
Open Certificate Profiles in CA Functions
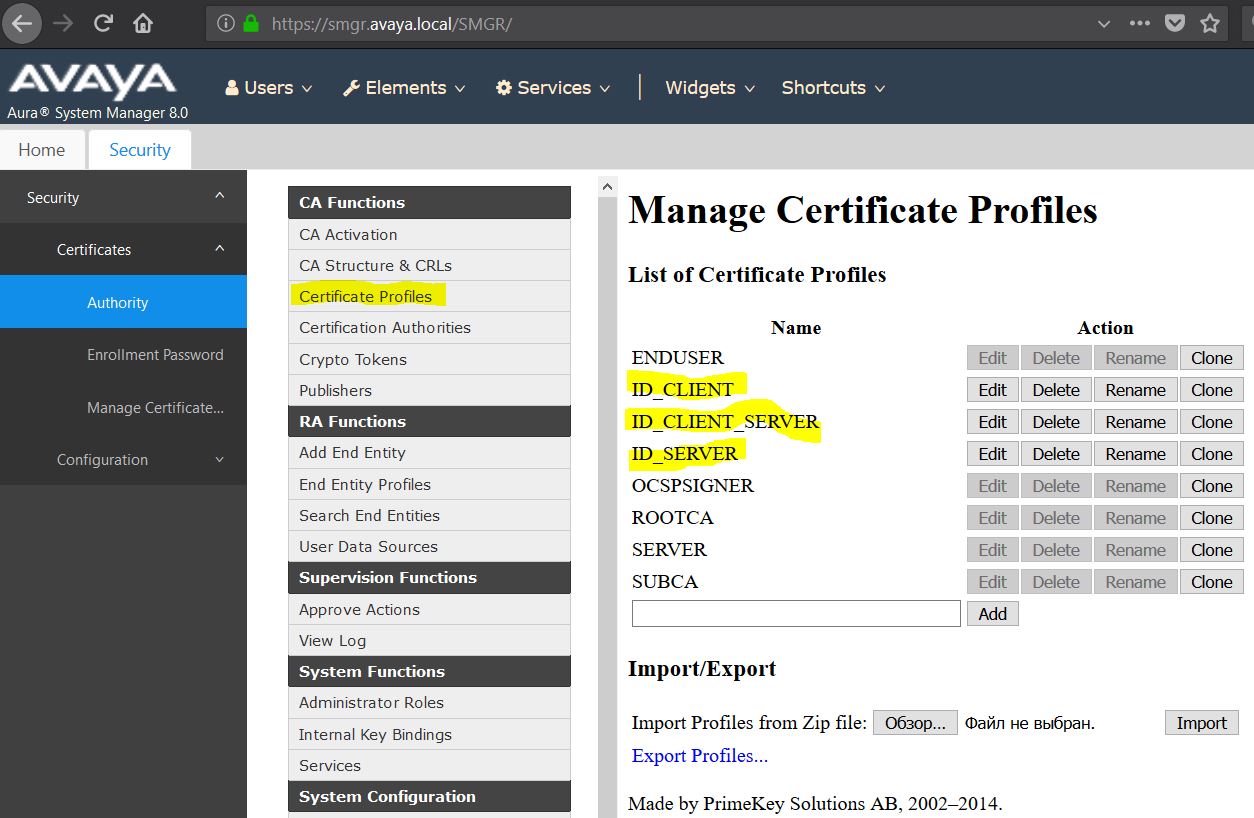pyautogui.click(x=429, y=296)
